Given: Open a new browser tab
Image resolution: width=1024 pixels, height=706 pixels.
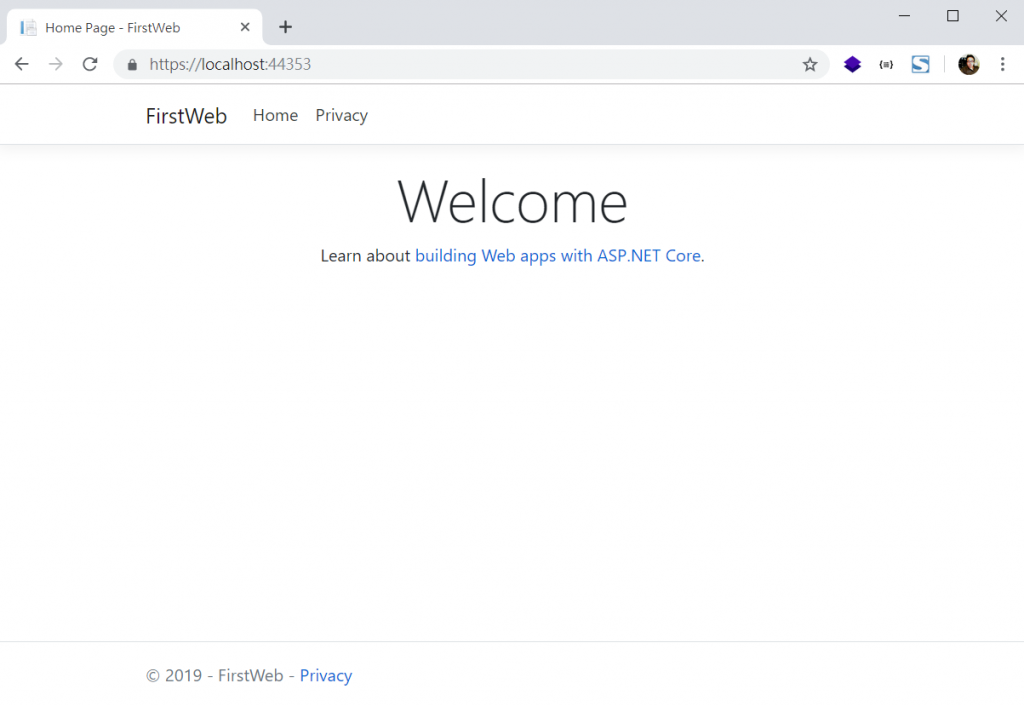Looking at the screenshot, I should coord(285,27).
